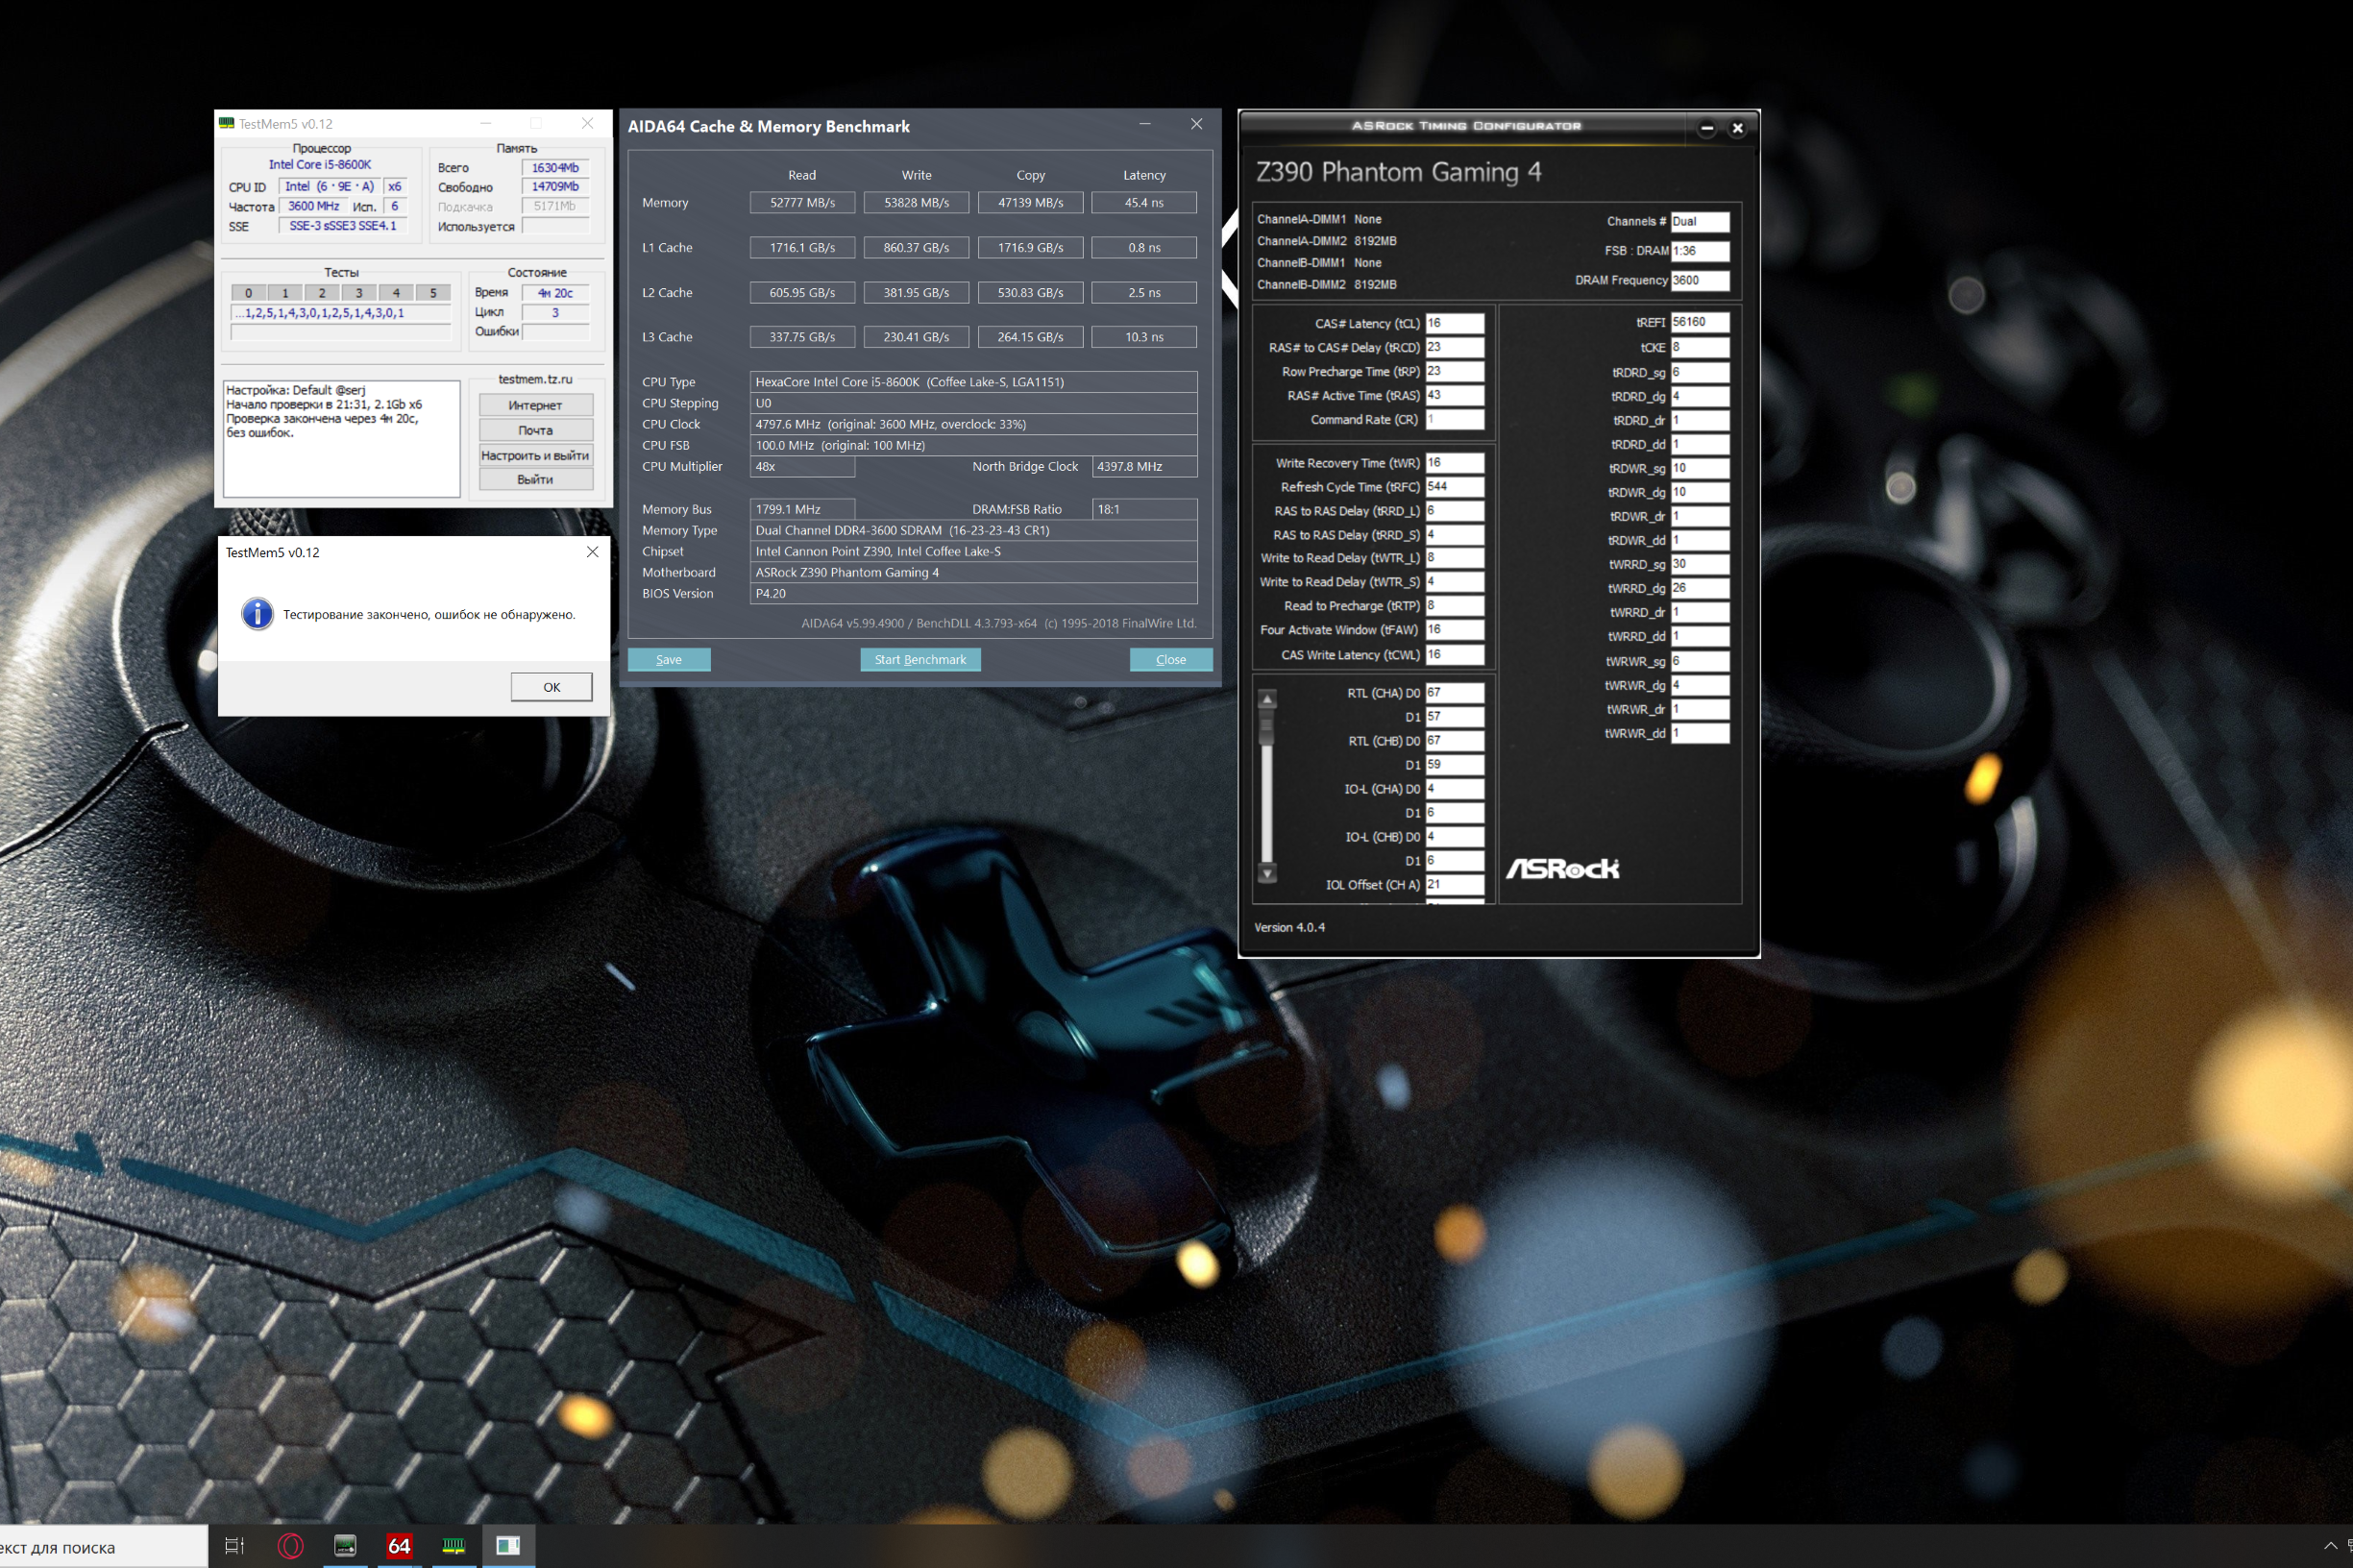
Task: Click the Интернет button in TestMem5
Action: click(x=535, y=405)
